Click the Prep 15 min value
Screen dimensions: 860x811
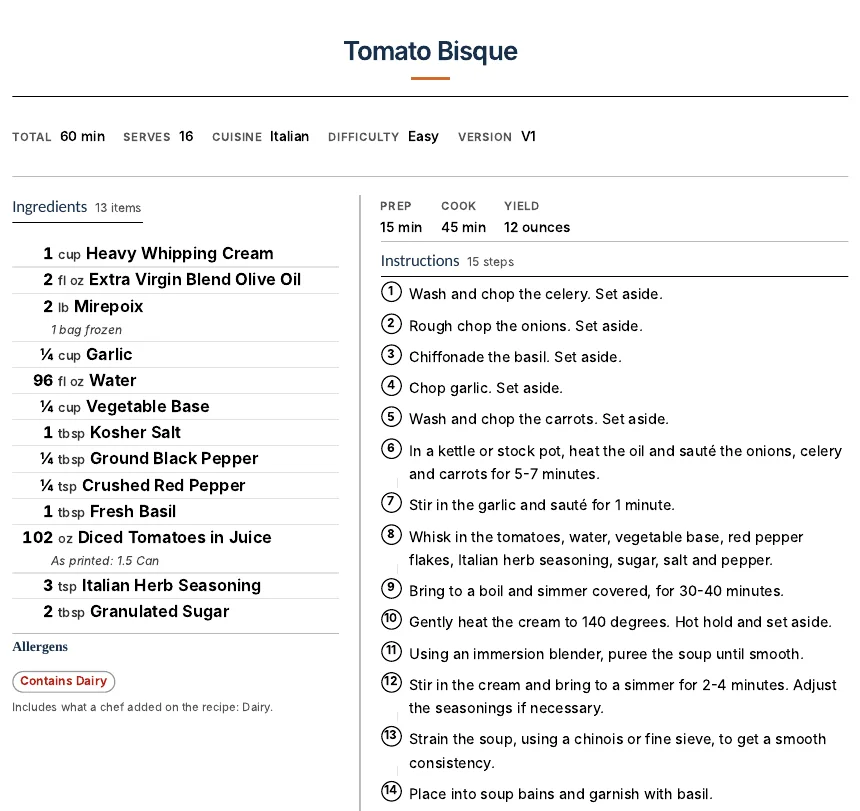401,227
